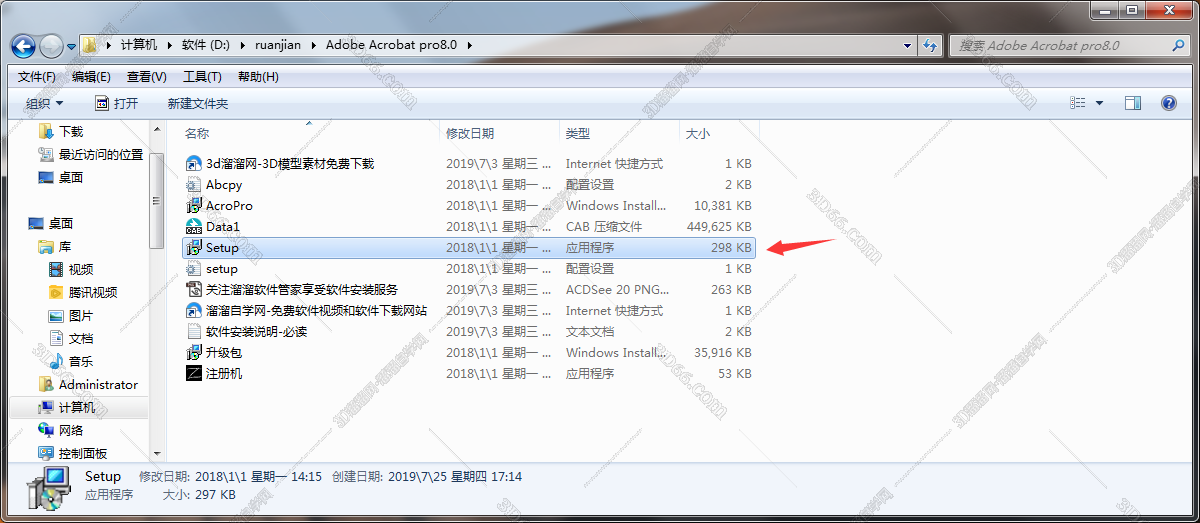Image resolution: width=1200 pixels, height=523 pixels.
Task: Select file name 升级包
Action: pyautogui.click(x=224, y=352)
